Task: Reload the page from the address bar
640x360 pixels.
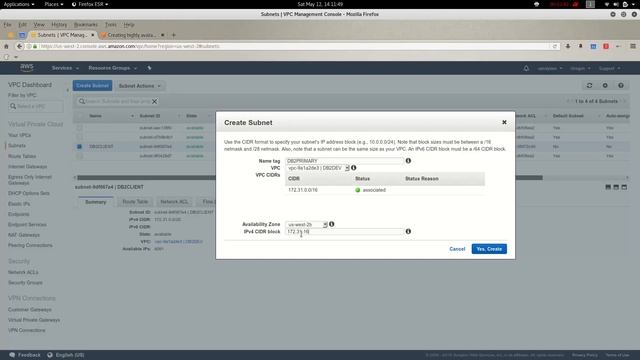Action: point(554,46)
